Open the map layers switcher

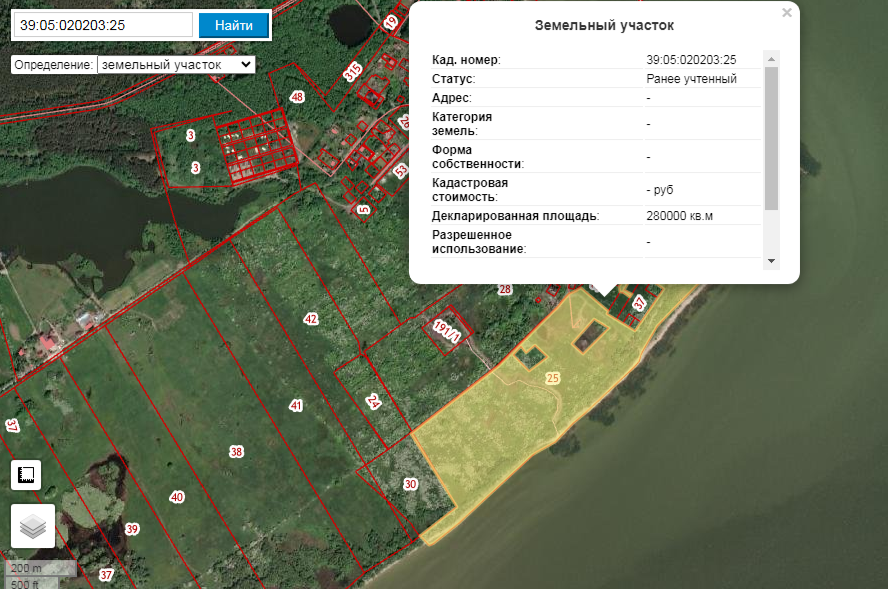33,526
